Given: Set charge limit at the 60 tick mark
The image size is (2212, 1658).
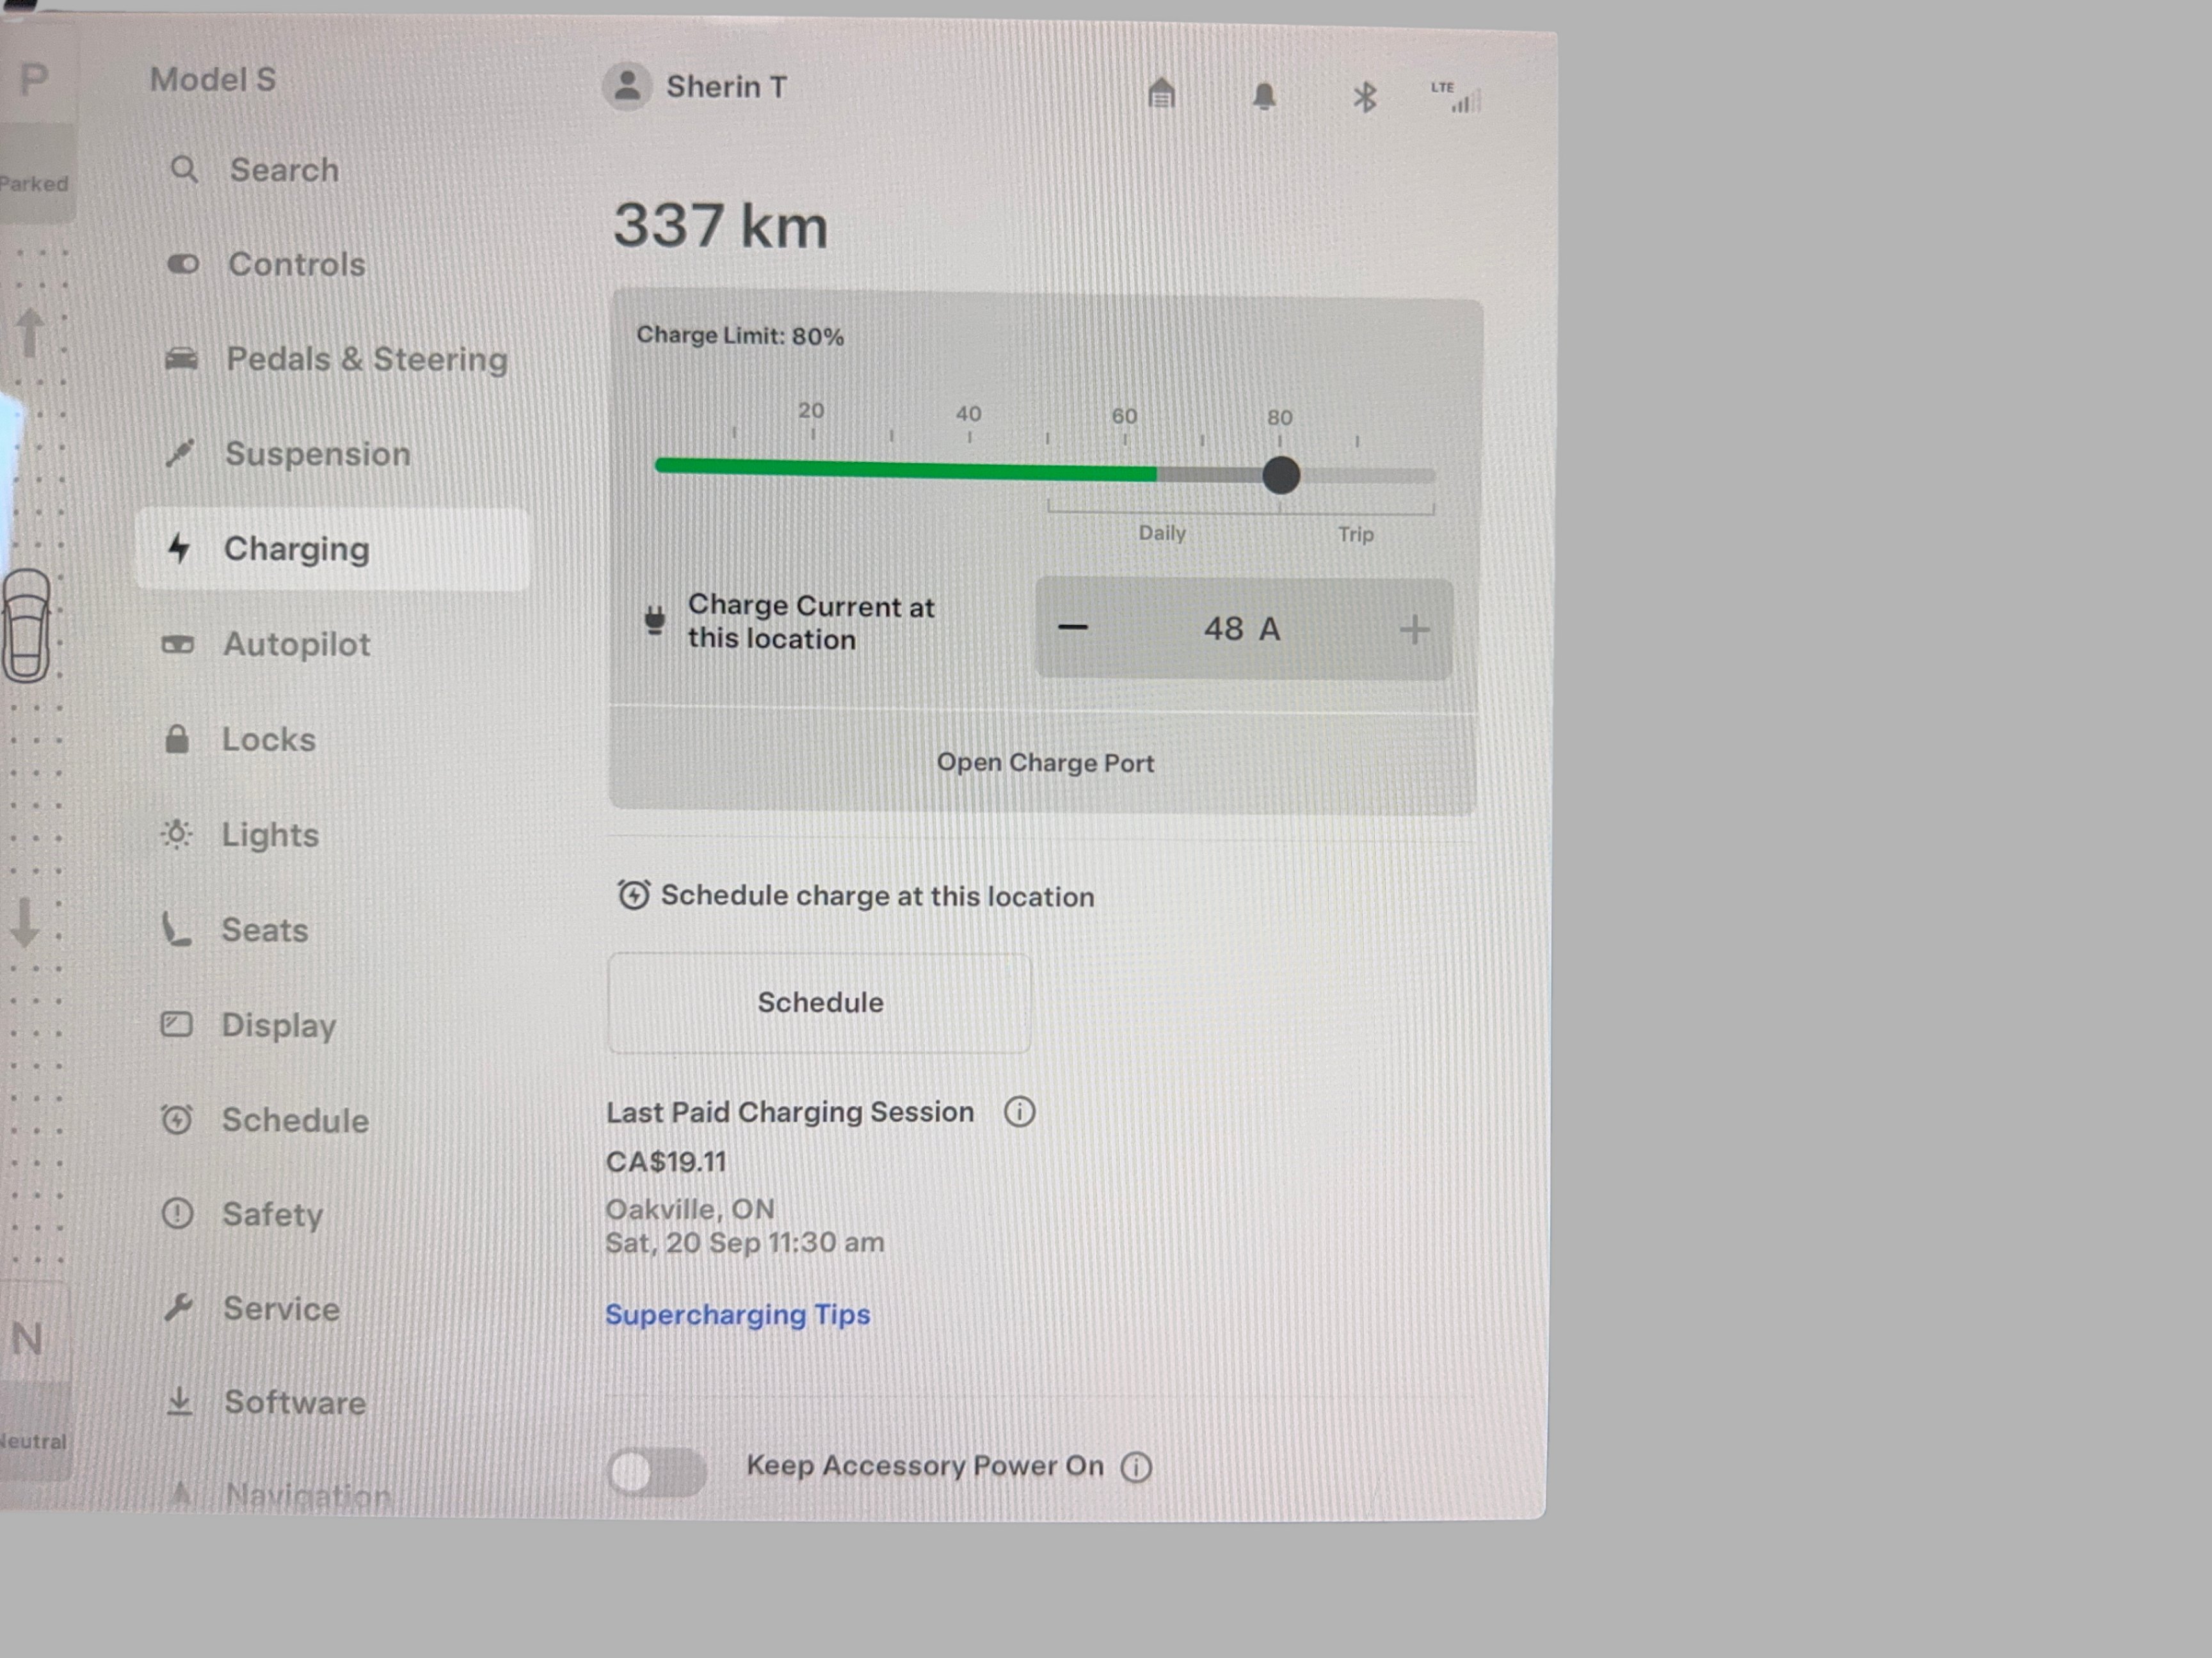Looking at the screenshot, I should click(x=1125, y=440).
